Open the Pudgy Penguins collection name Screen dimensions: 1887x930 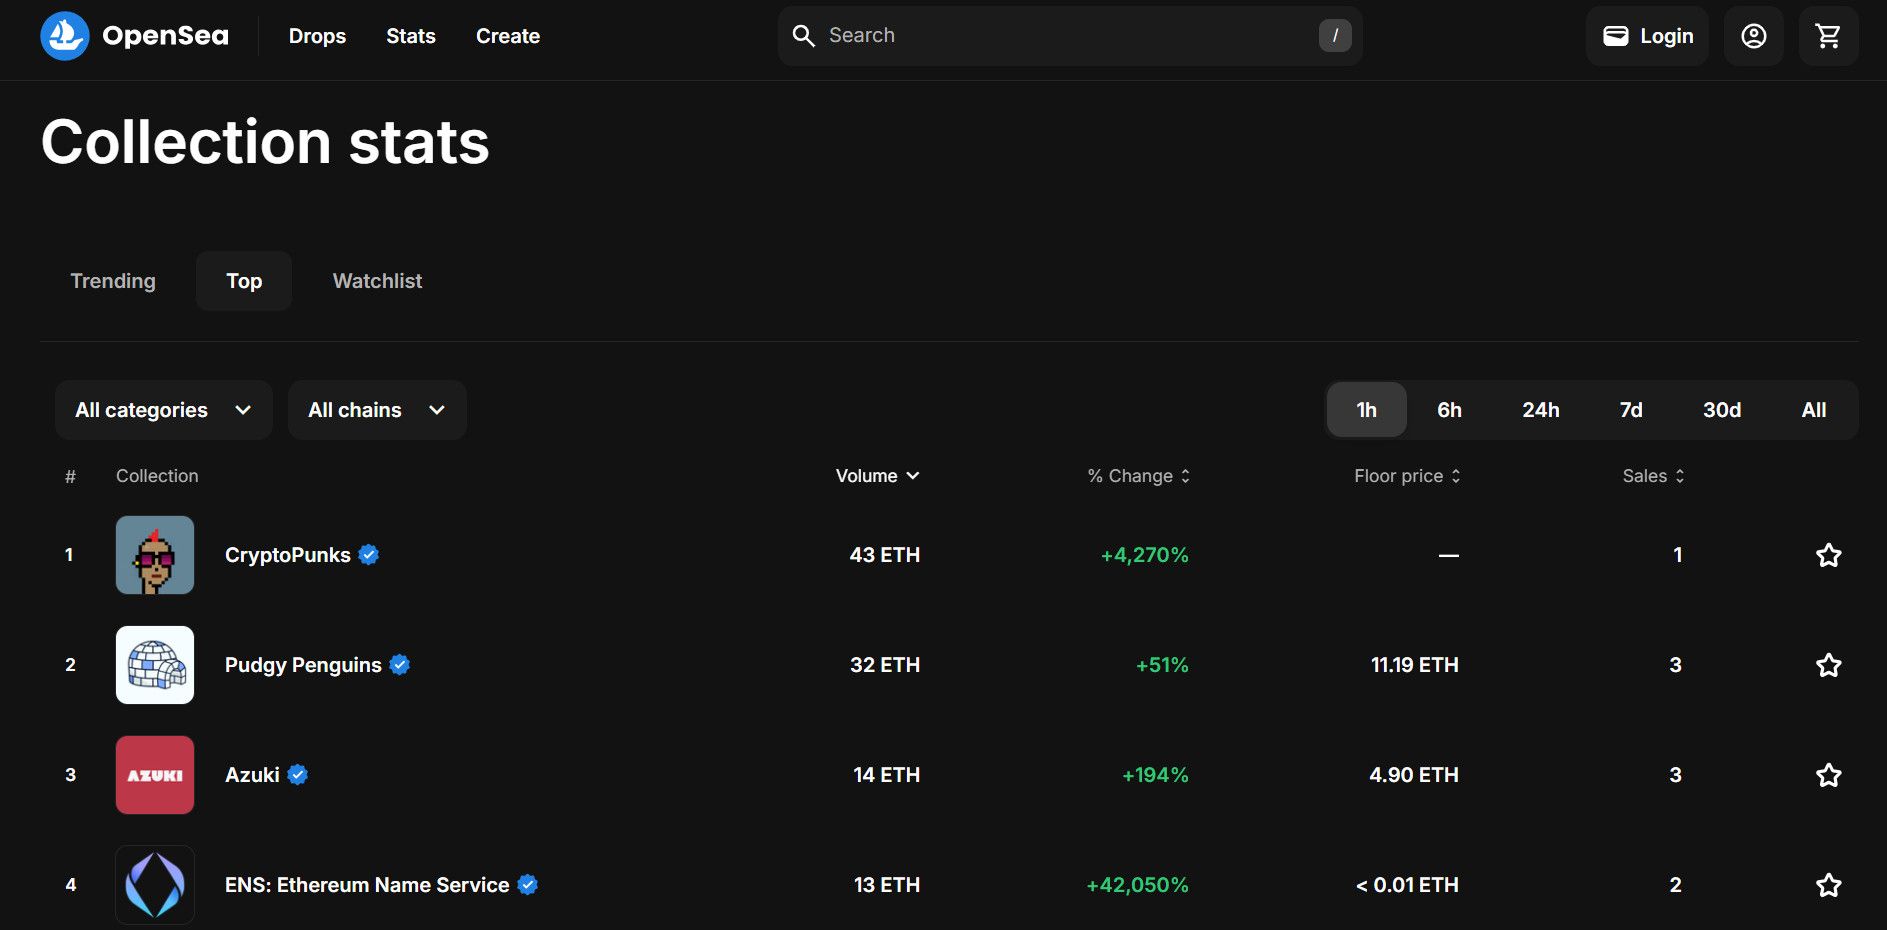pos(303,665)
